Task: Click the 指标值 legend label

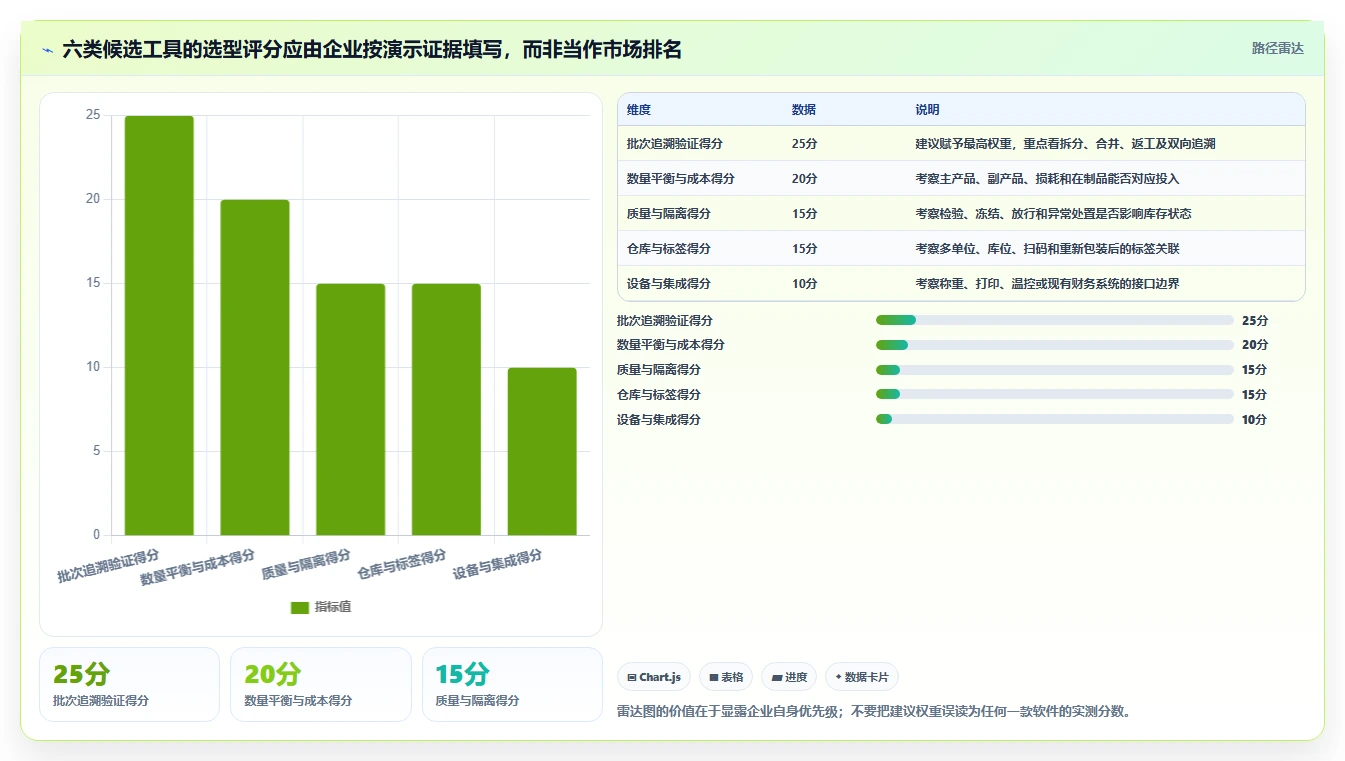Action: [x=333, y=607]
